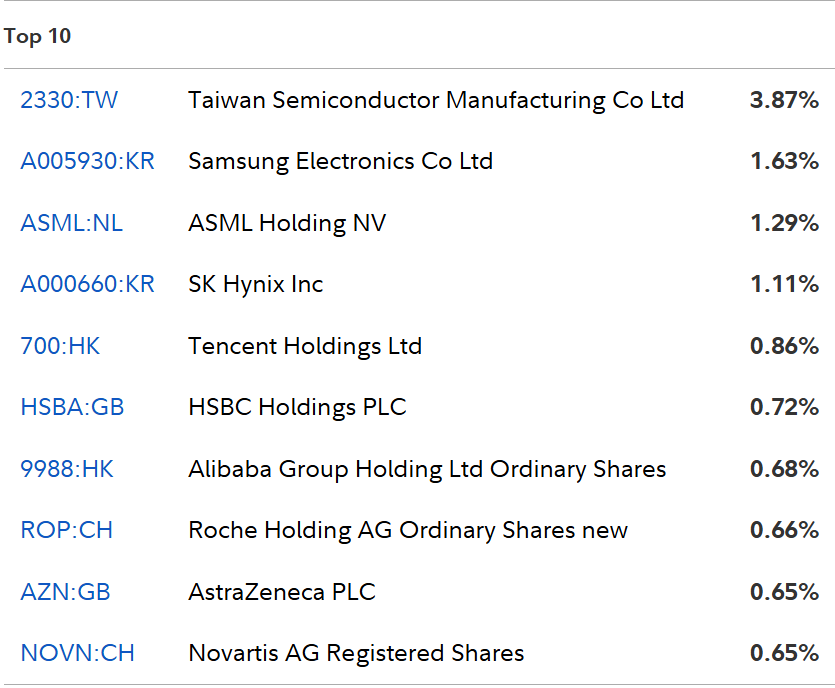
Task: Open the ROP:CH ticker link
Action: click(x=67, y=530)
